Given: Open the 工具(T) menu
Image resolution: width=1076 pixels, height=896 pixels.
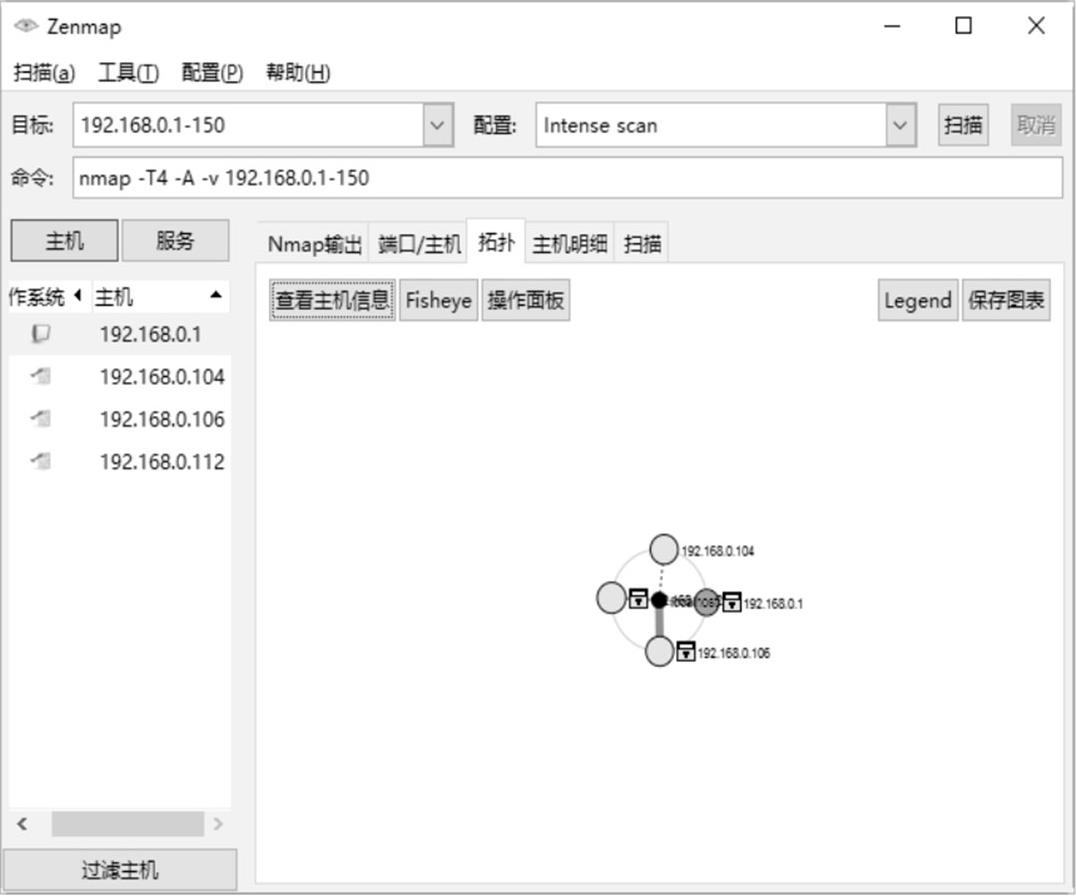Looking at the screenshot, I should [128, 72].
